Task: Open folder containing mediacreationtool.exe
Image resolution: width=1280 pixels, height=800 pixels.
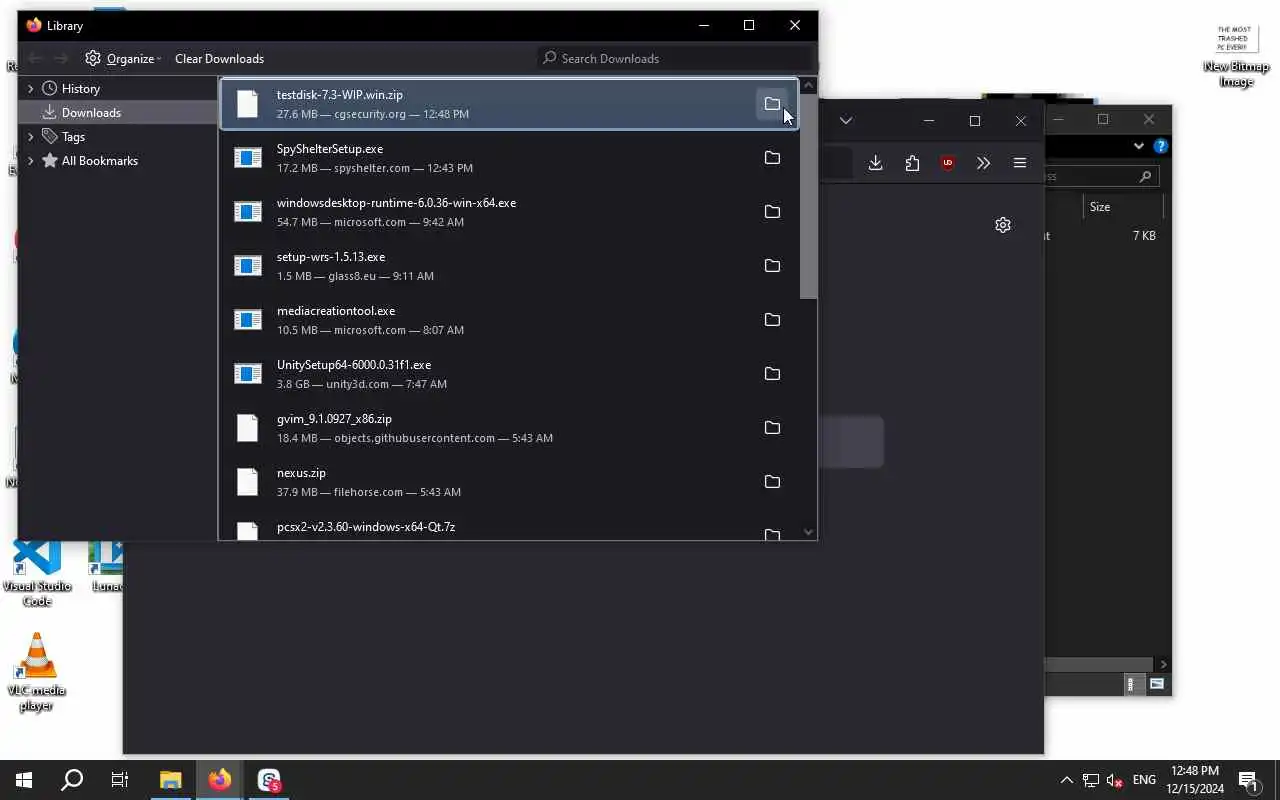Action: tap(772, 320)
